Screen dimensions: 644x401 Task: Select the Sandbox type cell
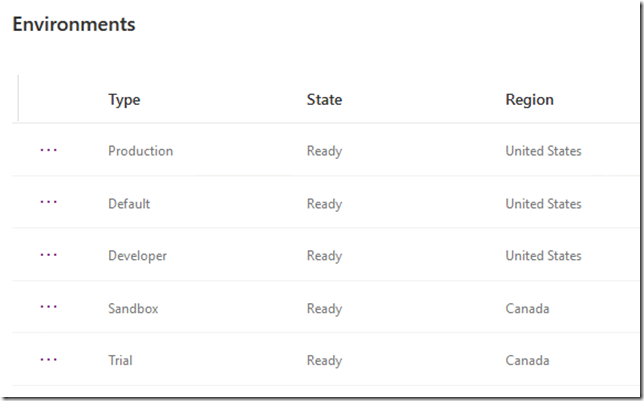[133, 309]
